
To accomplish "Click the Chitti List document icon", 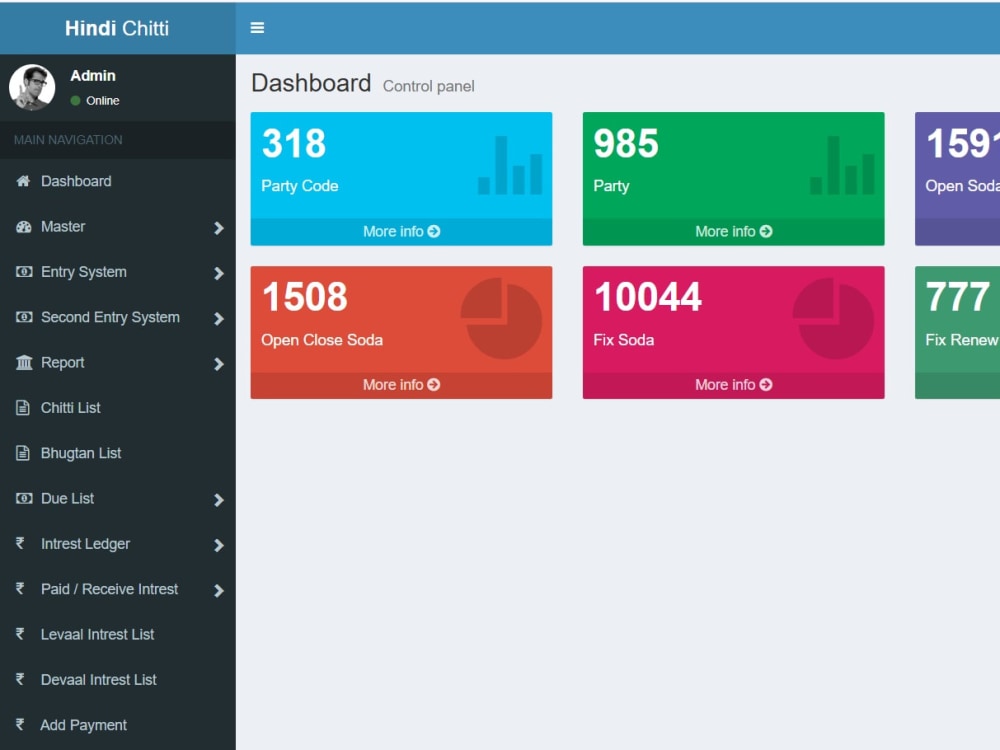I will (23, 408).
